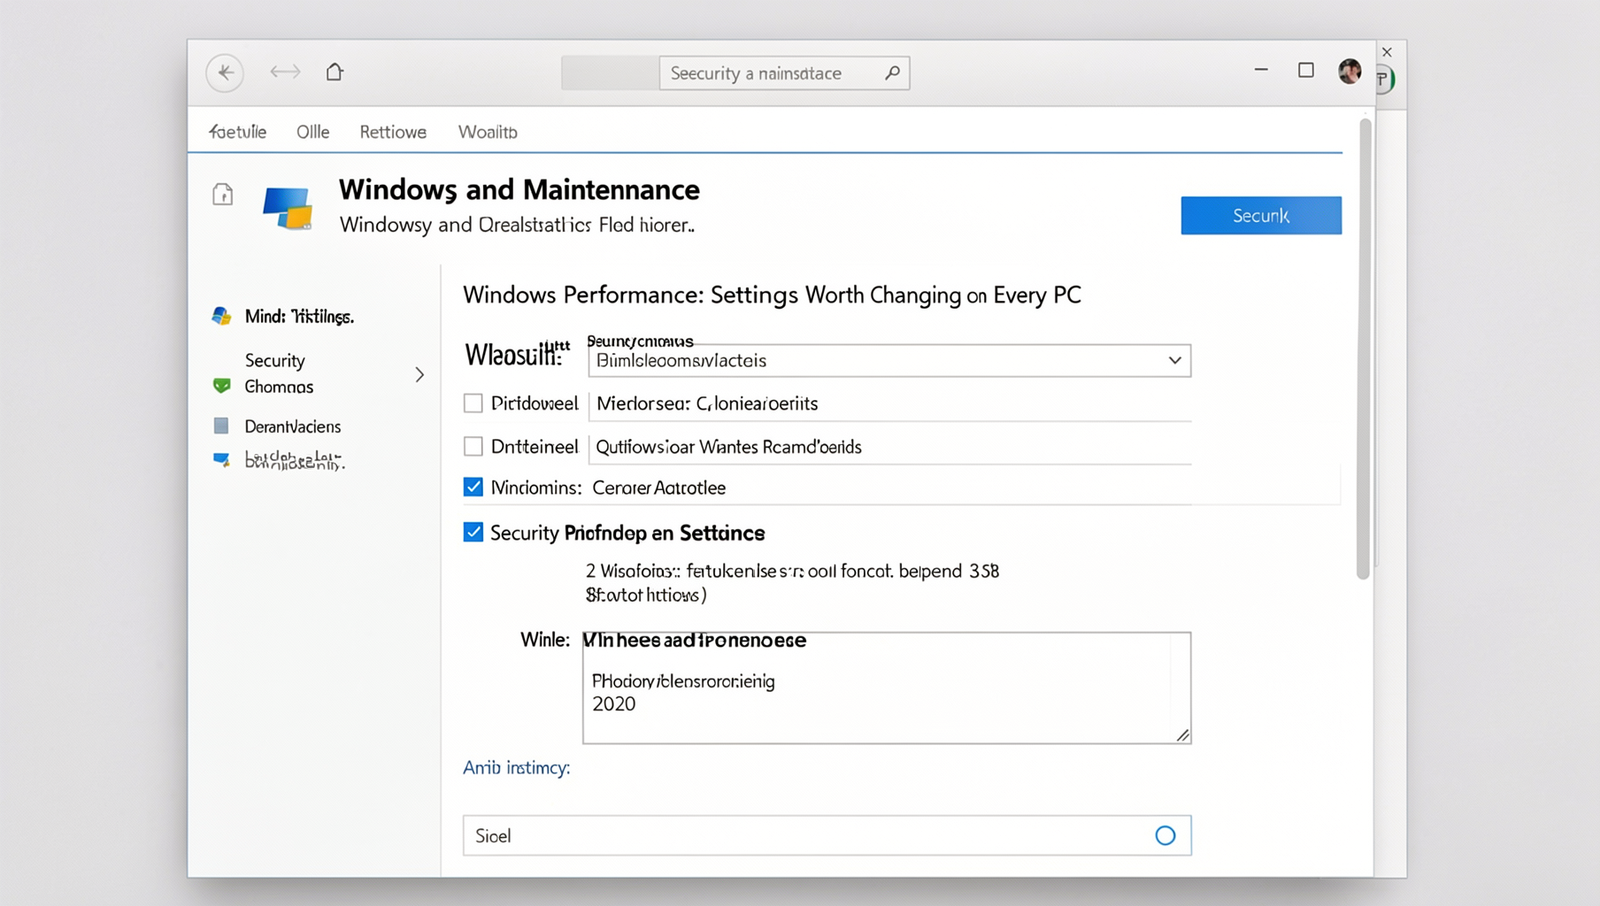Click the vertical scrollbar thumb

point(1363,349)
